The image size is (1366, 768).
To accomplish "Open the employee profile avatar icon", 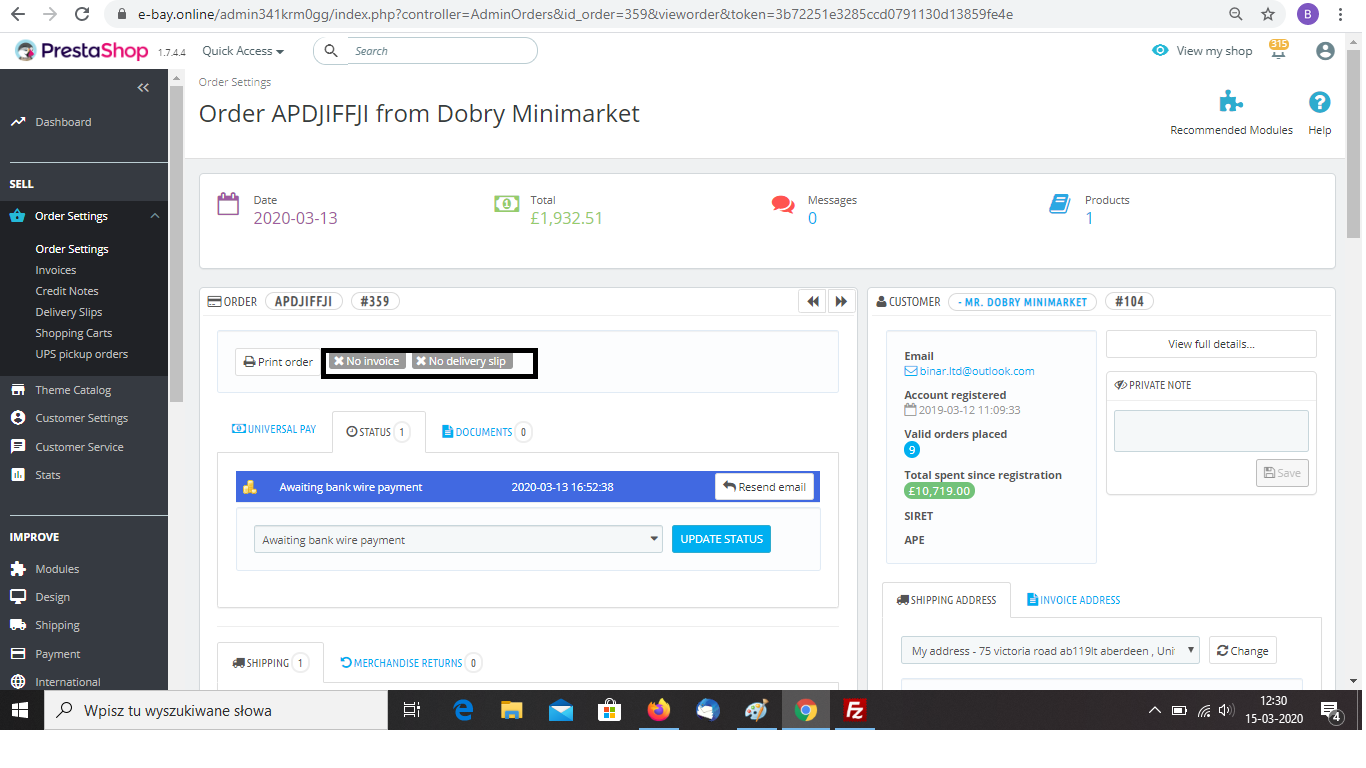I will point(1325,51).
